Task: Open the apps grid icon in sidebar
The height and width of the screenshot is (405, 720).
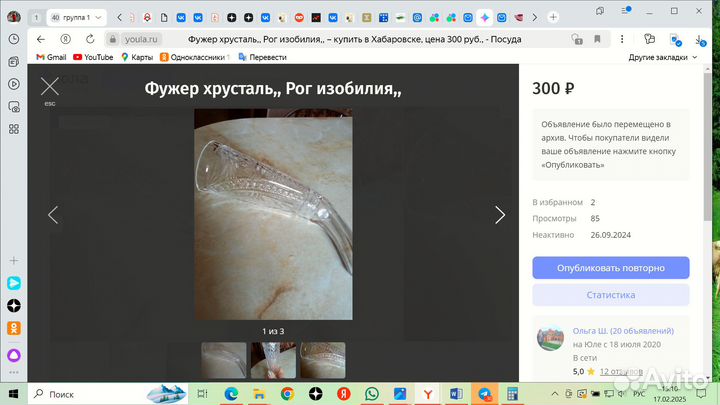Action: pyautogui.click(x=14, y=129)
